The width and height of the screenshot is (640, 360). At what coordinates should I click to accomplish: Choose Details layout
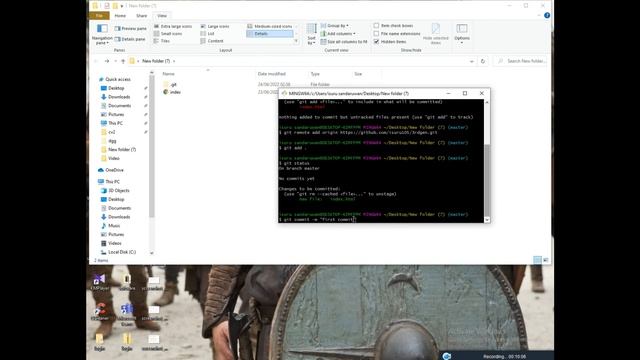coord(270,33)
